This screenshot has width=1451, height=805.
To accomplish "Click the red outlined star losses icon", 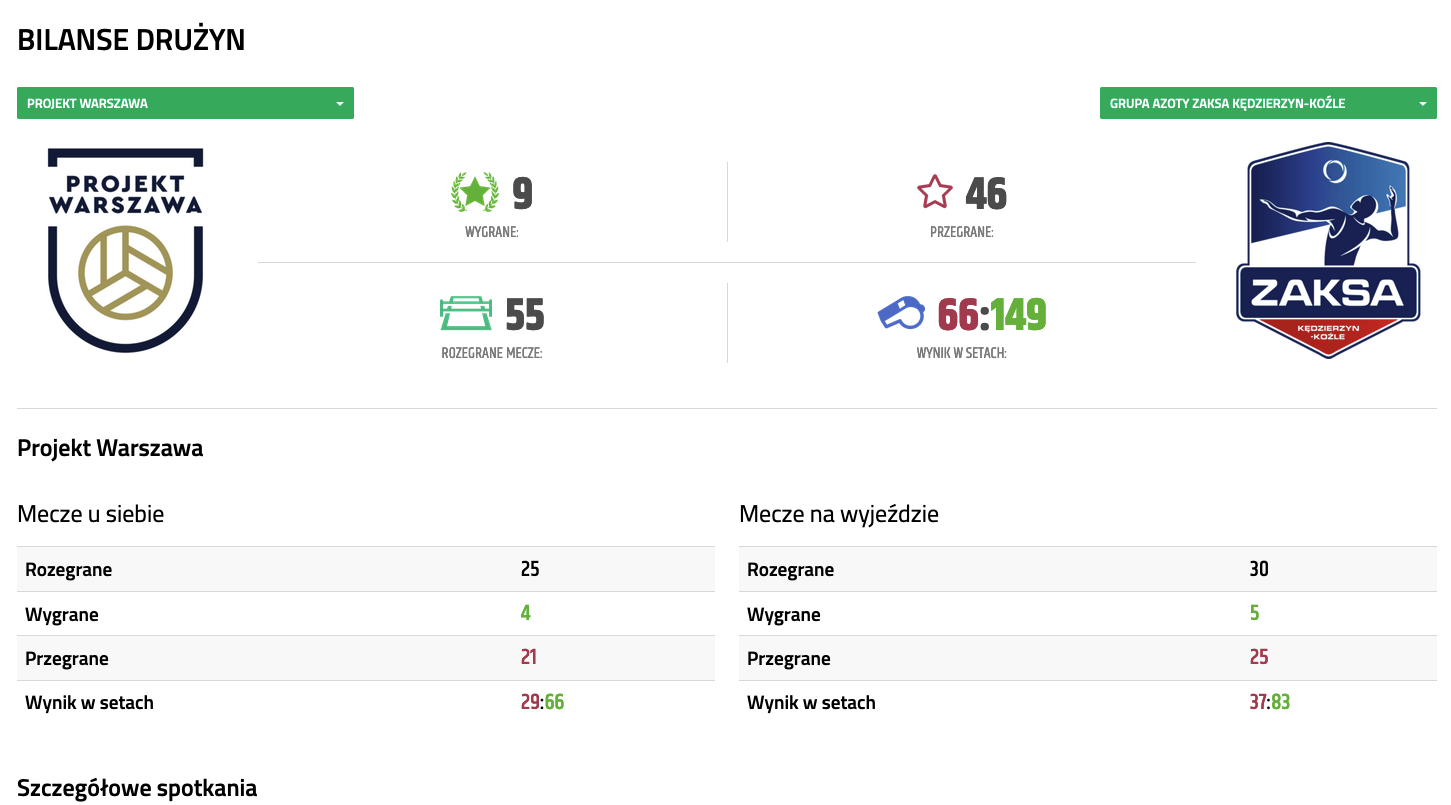I will click(935, 192).
